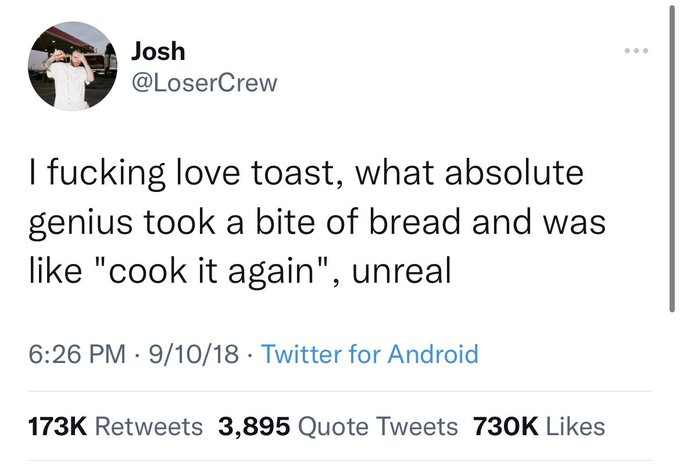Click Josh's profile avatar picture
680x466 pixels.
70,67
